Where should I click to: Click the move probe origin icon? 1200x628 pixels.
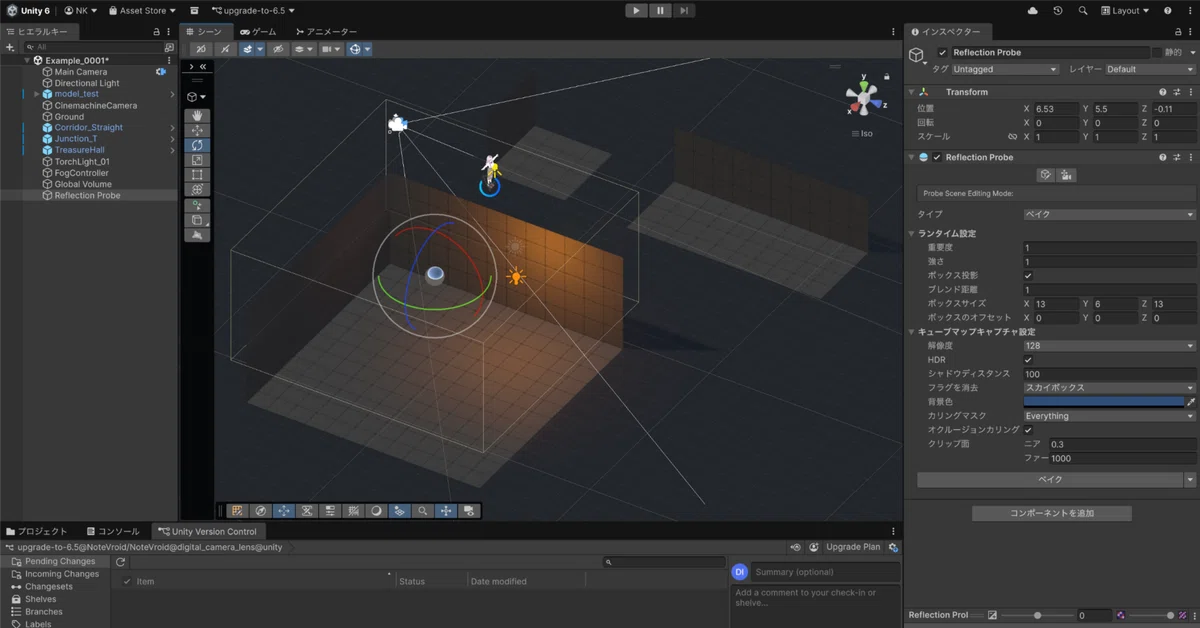[1066, 175]
